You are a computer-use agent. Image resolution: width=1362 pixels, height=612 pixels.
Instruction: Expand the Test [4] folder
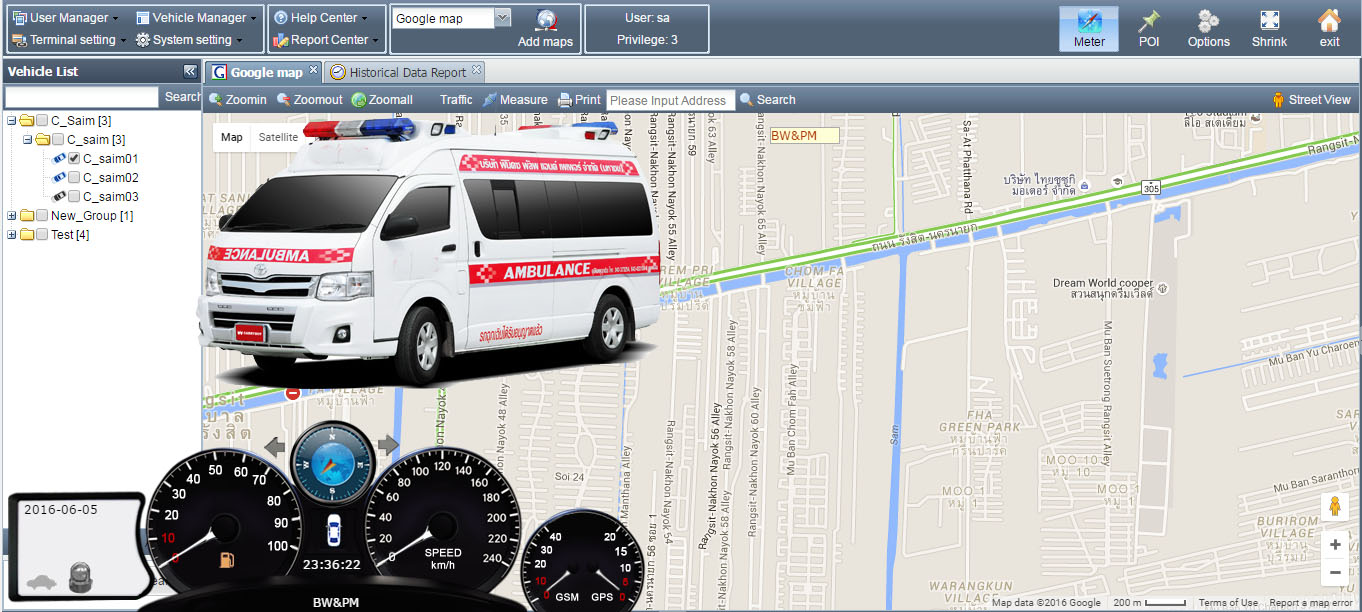[11, 235]
